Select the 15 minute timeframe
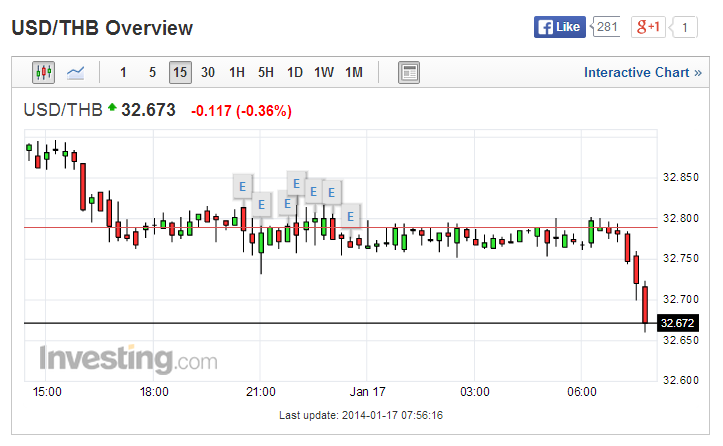Viewport: 723px width, 446px height. click(180, 72)
